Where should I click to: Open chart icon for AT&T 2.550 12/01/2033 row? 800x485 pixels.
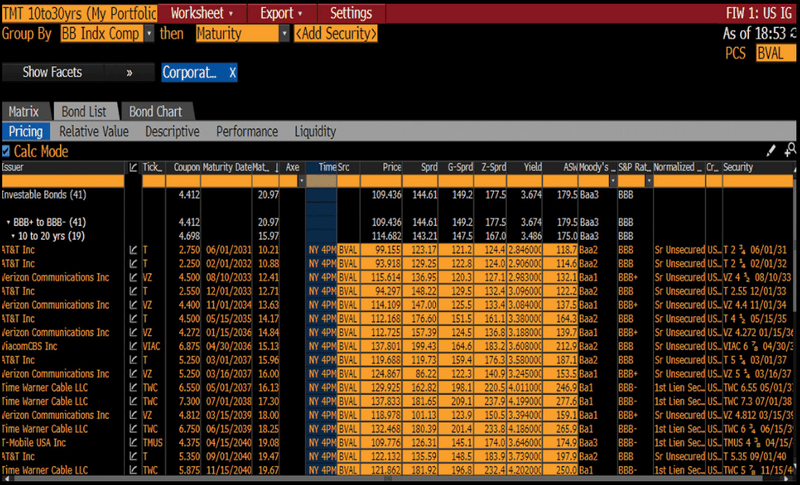133,291
